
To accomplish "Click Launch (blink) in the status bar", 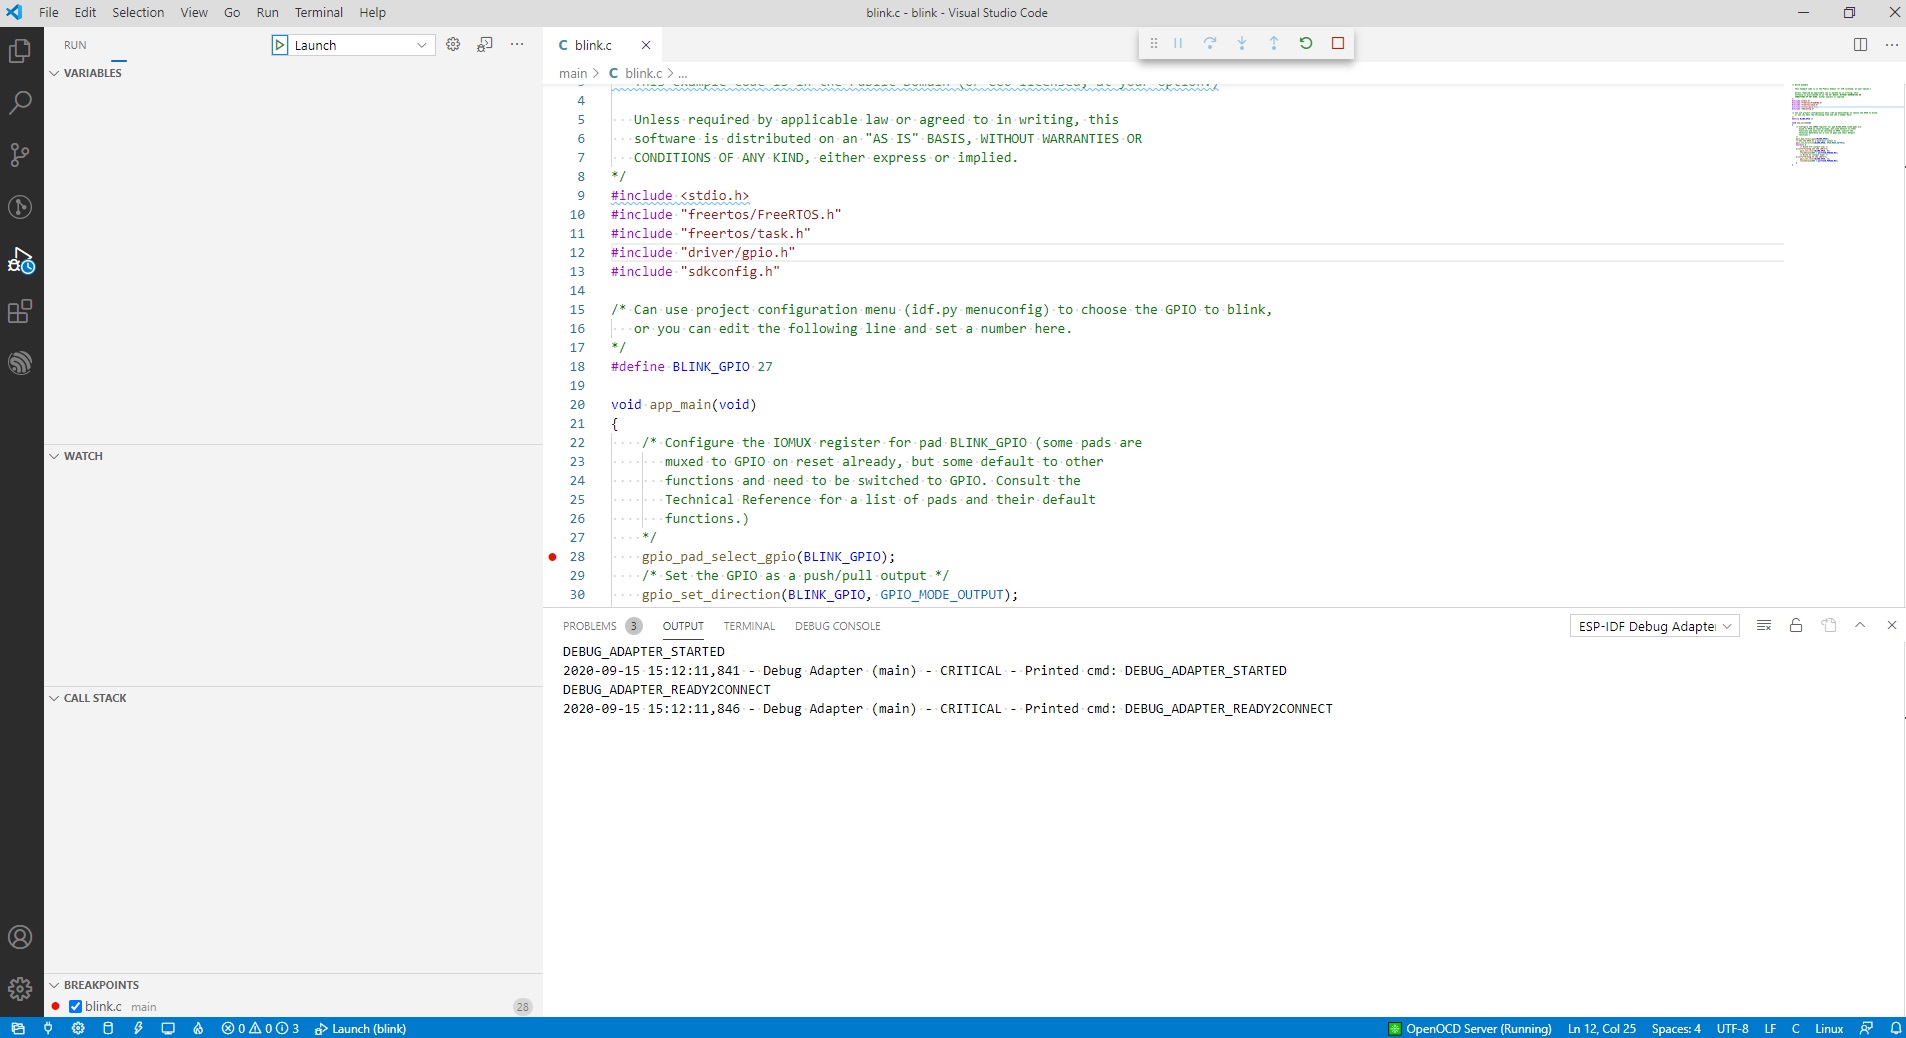I will point(359,1028).
